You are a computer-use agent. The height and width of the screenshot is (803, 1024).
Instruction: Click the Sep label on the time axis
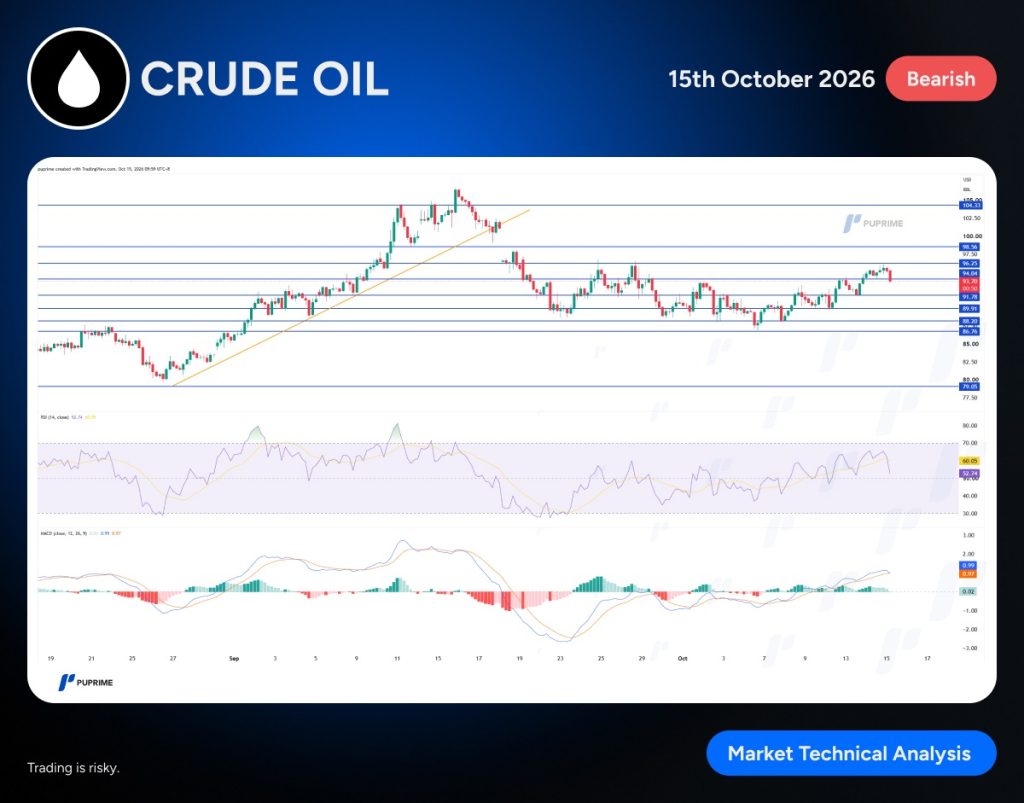pos(234,659)
